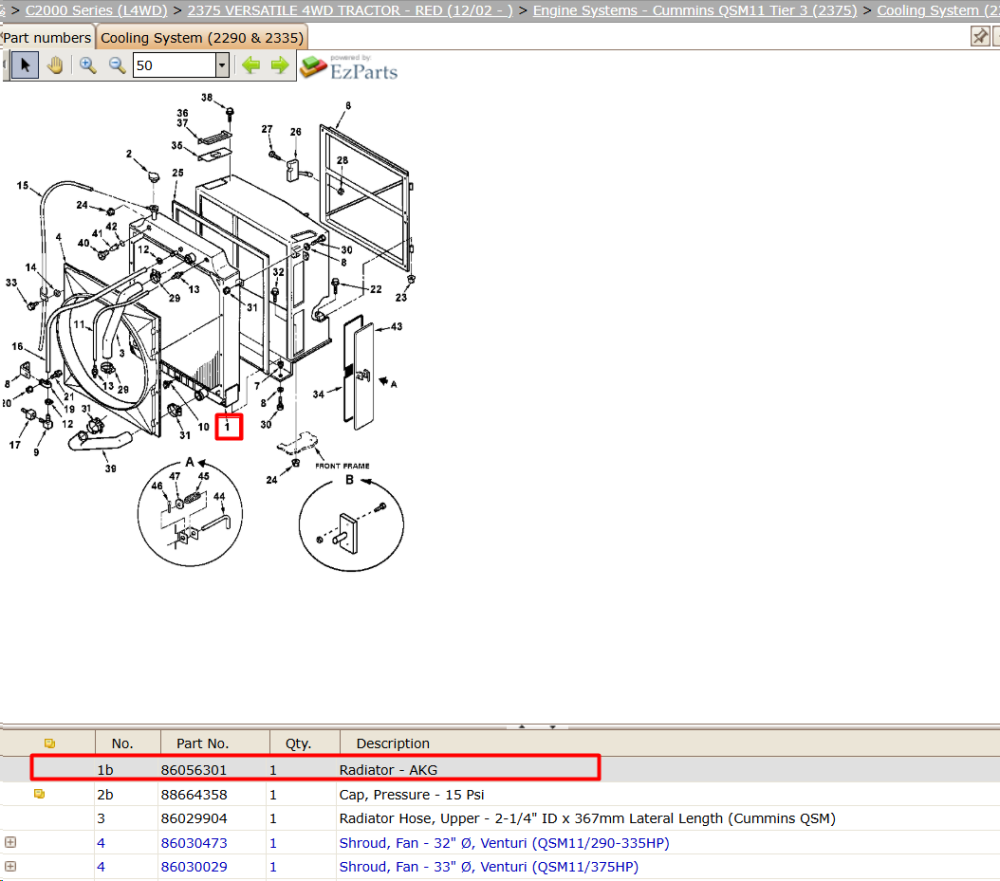1000x881 pixels.
Task: Click callout 43 panel on the diagram
Action: pos(397,327)
